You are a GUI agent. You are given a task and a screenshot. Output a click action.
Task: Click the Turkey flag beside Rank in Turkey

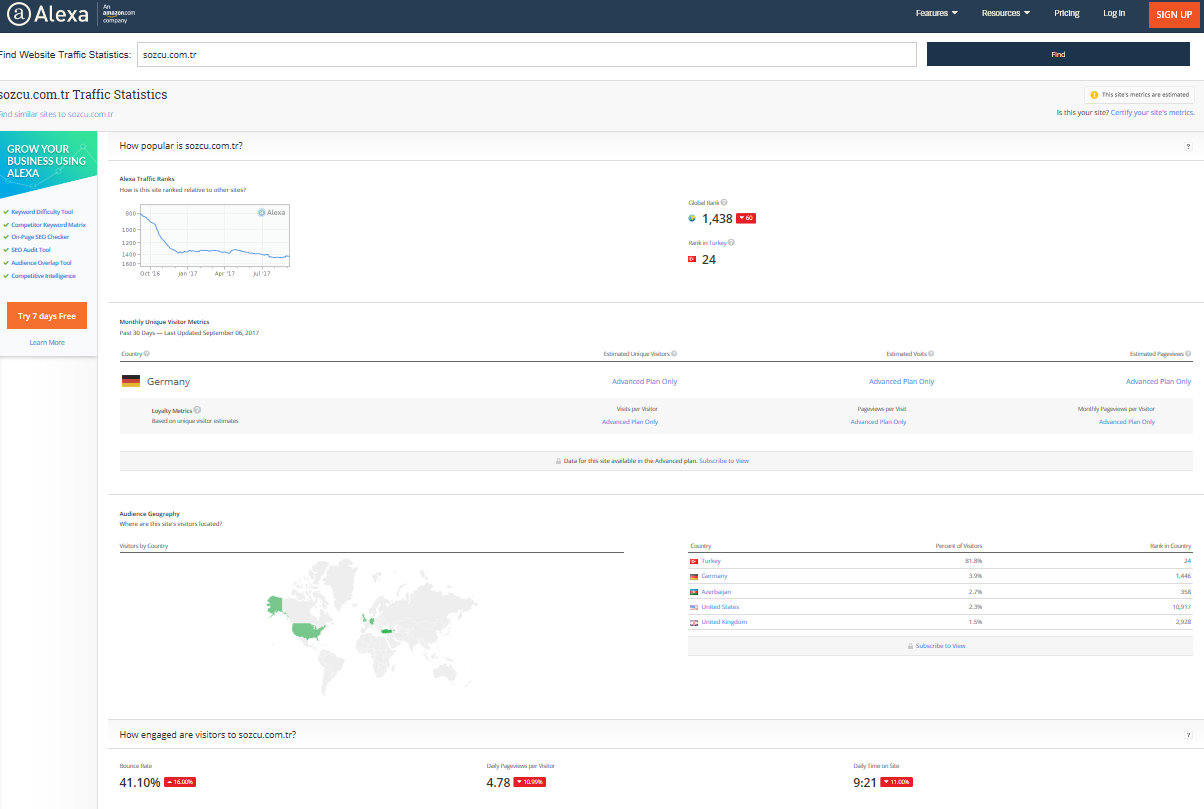click(692, 260)
